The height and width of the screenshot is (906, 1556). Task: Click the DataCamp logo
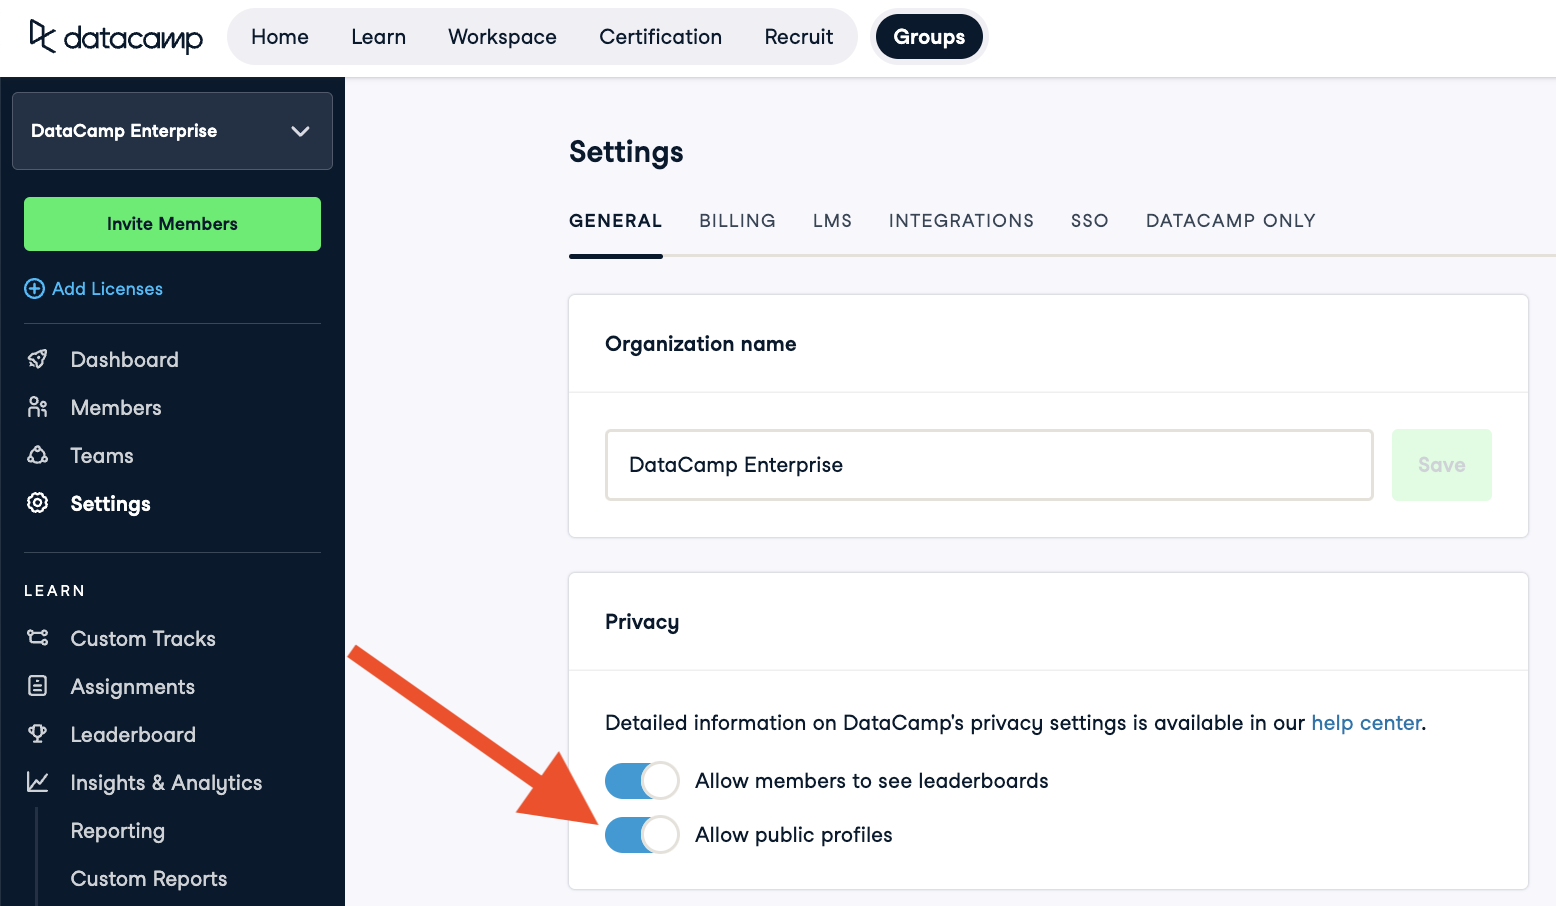click(115, 37)
